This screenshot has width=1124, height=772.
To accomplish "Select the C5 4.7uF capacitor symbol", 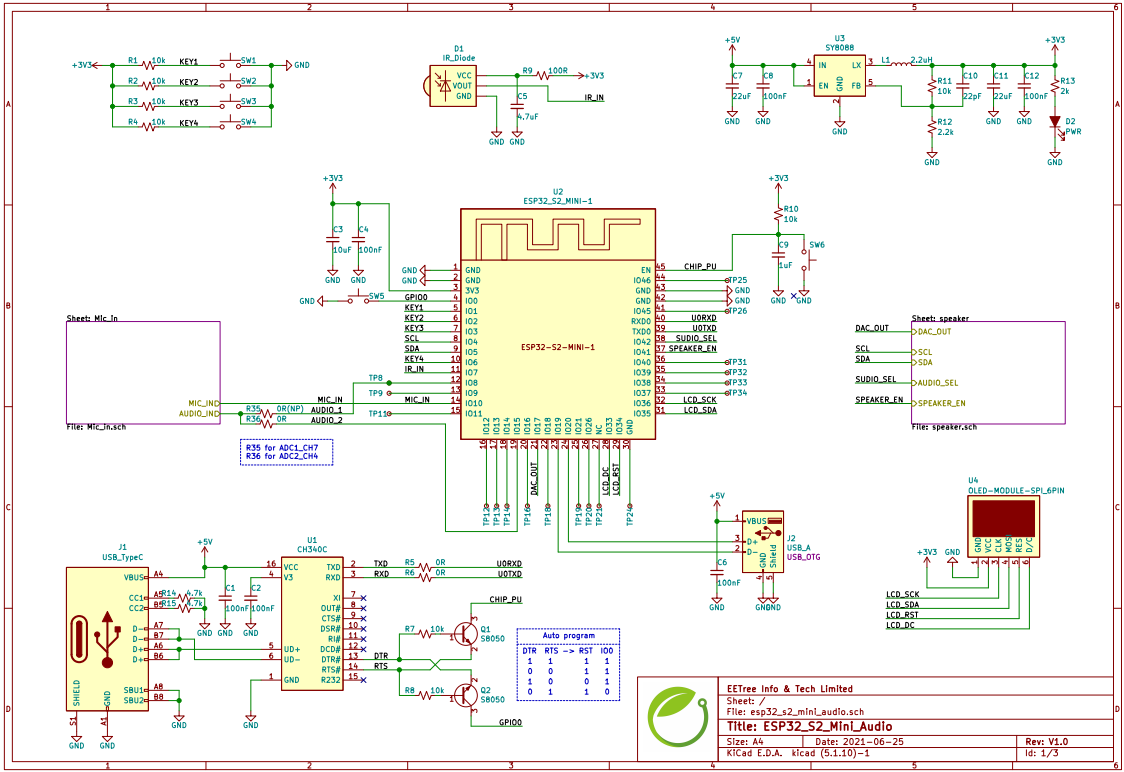I will [517, 106].
